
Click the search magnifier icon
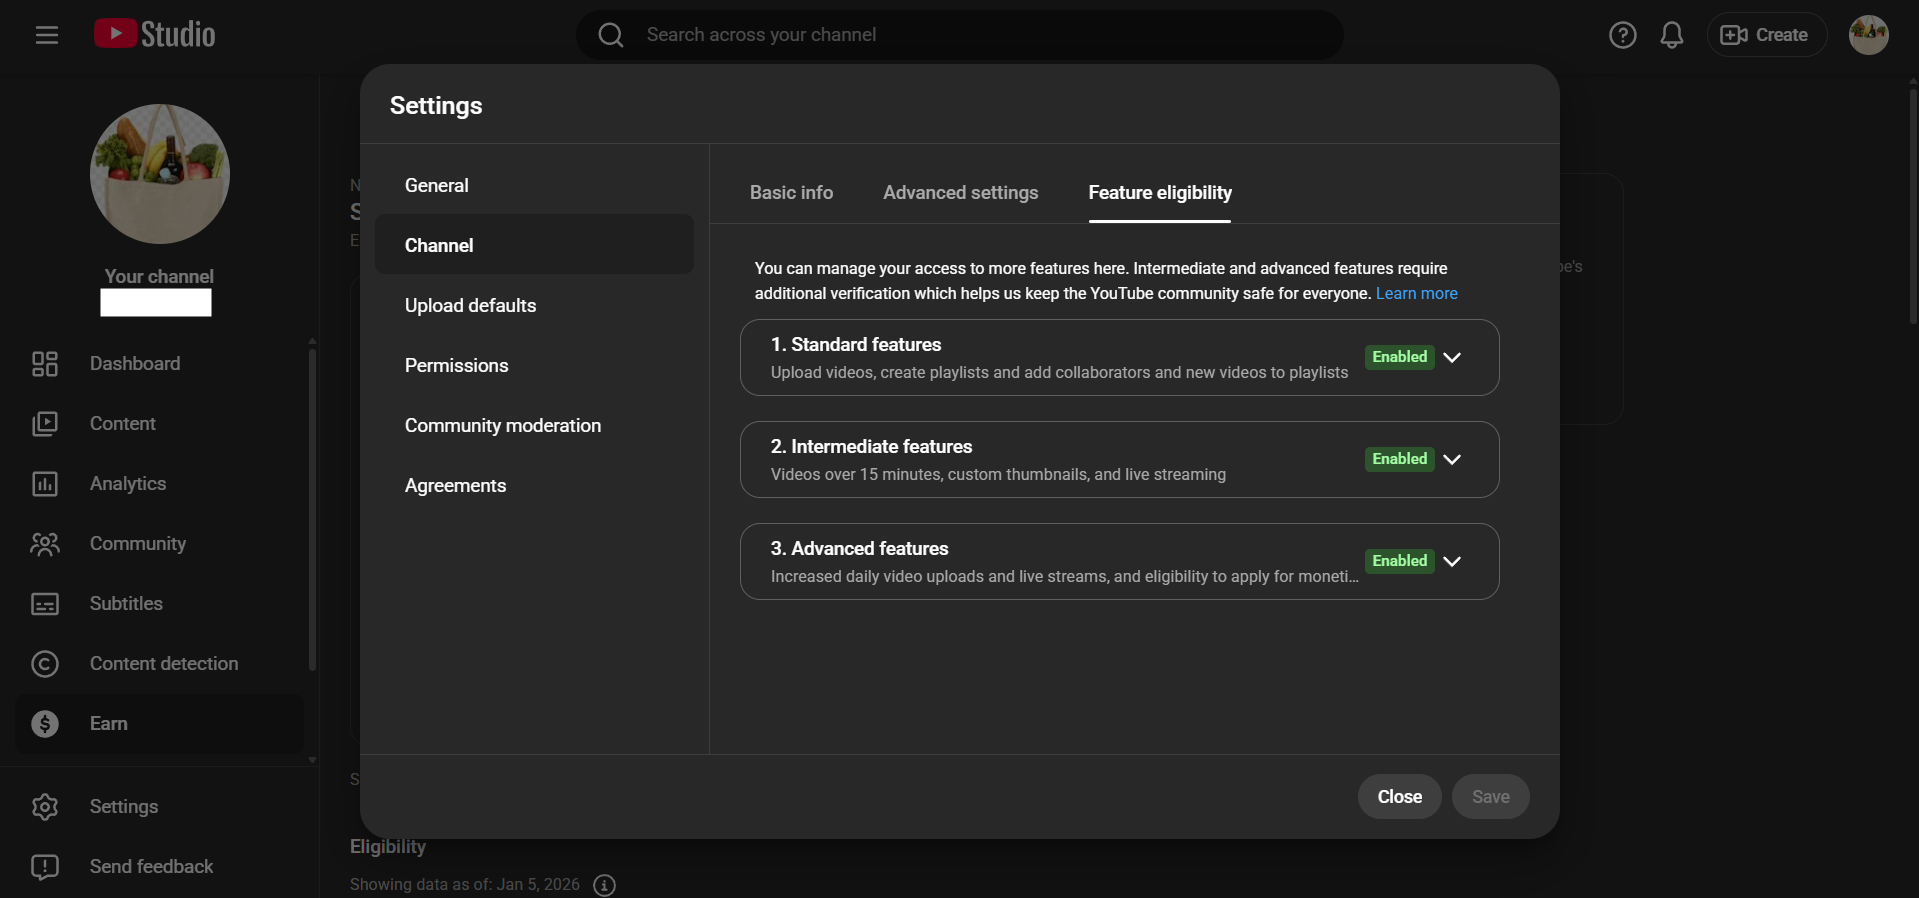(611, 35)
